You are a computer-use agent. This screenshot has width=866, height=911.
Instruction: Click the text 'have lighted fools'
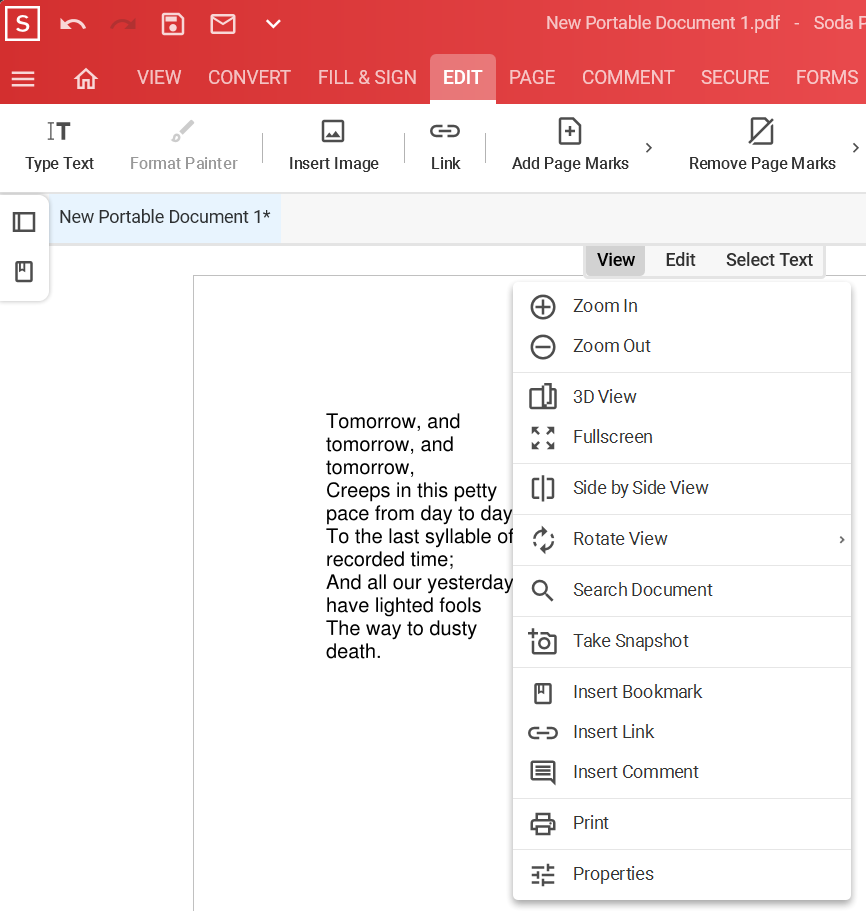tap(404, 605)
